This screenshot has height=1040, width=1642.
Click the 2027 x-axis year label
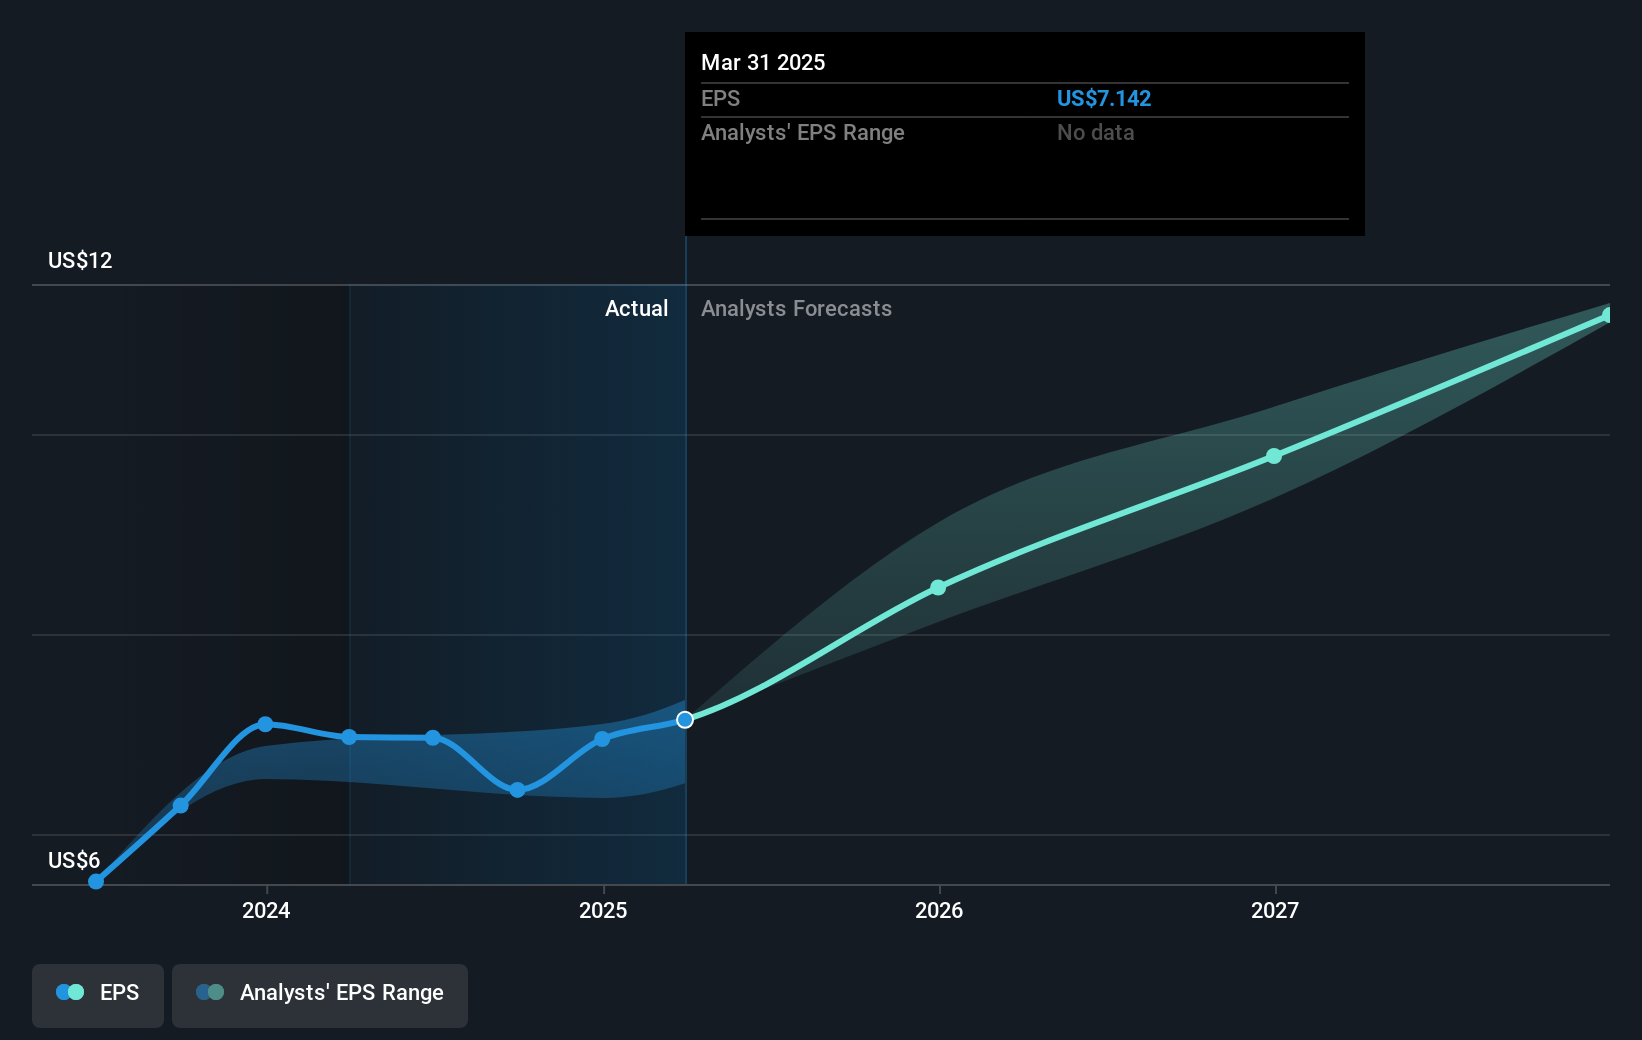[1275, 910]
